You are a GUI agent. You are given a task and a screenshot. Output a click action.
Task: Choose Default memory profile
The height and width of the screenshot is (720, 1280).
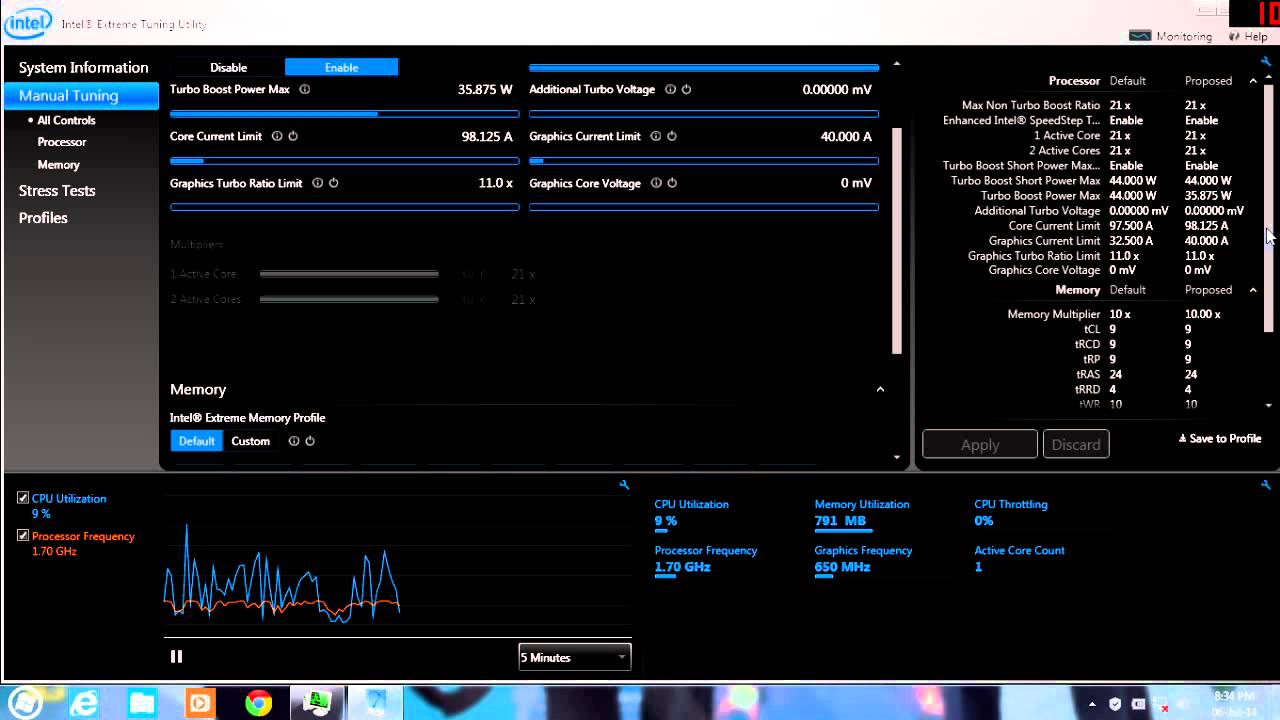196,441
